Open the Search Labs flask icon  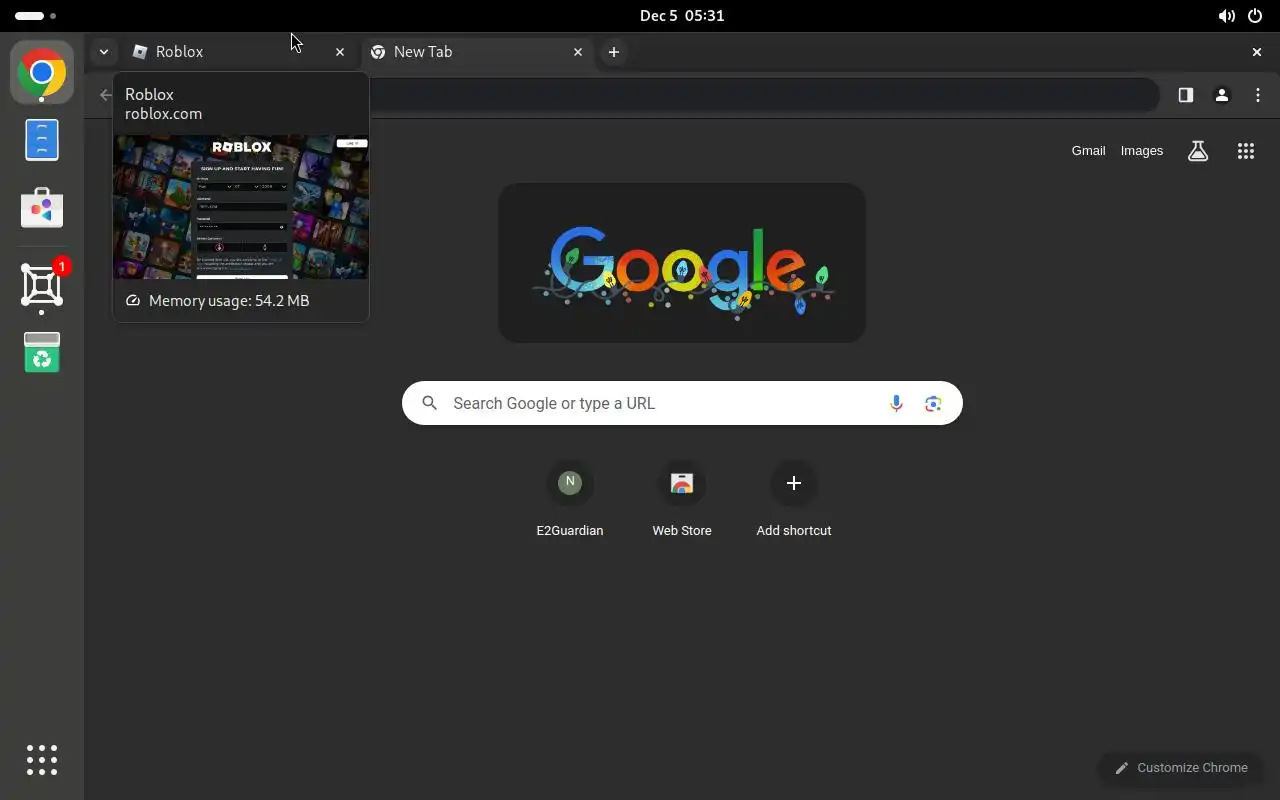coord(1198,151)
